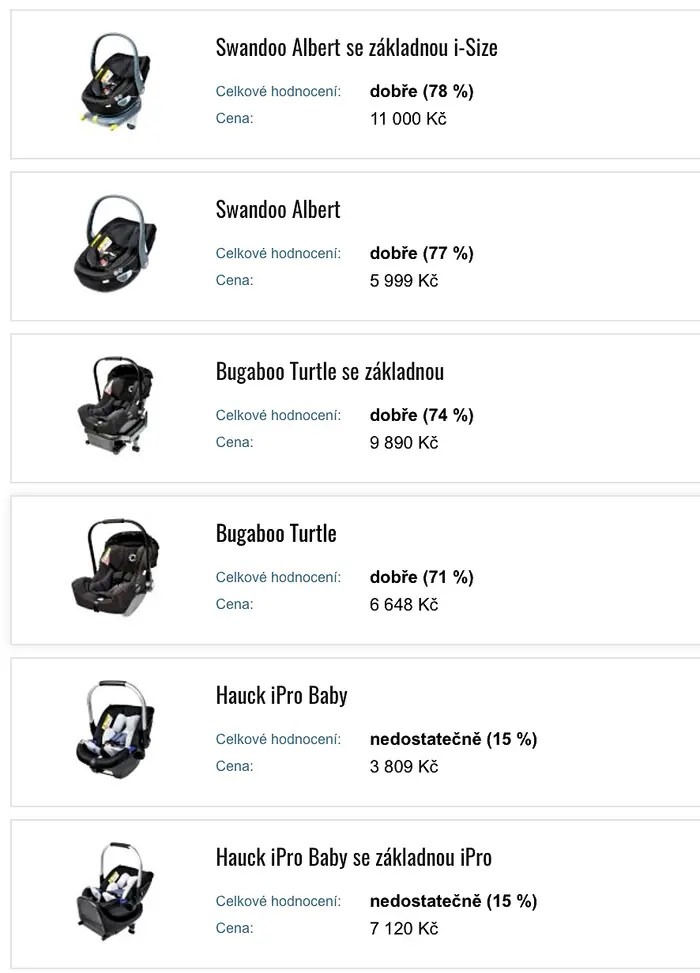
Task: Open the Swandoo Albert se základnou i-Size title
Action: [x=356, y=48]
